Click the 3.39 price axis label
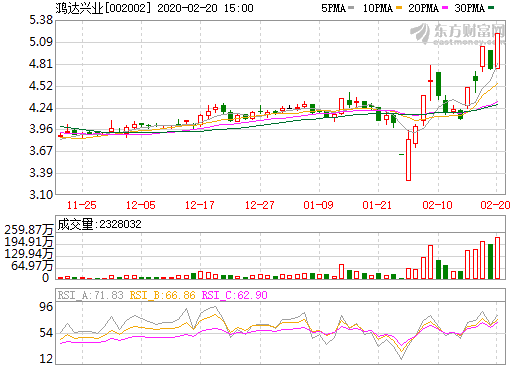 click(x=41, y=173)
